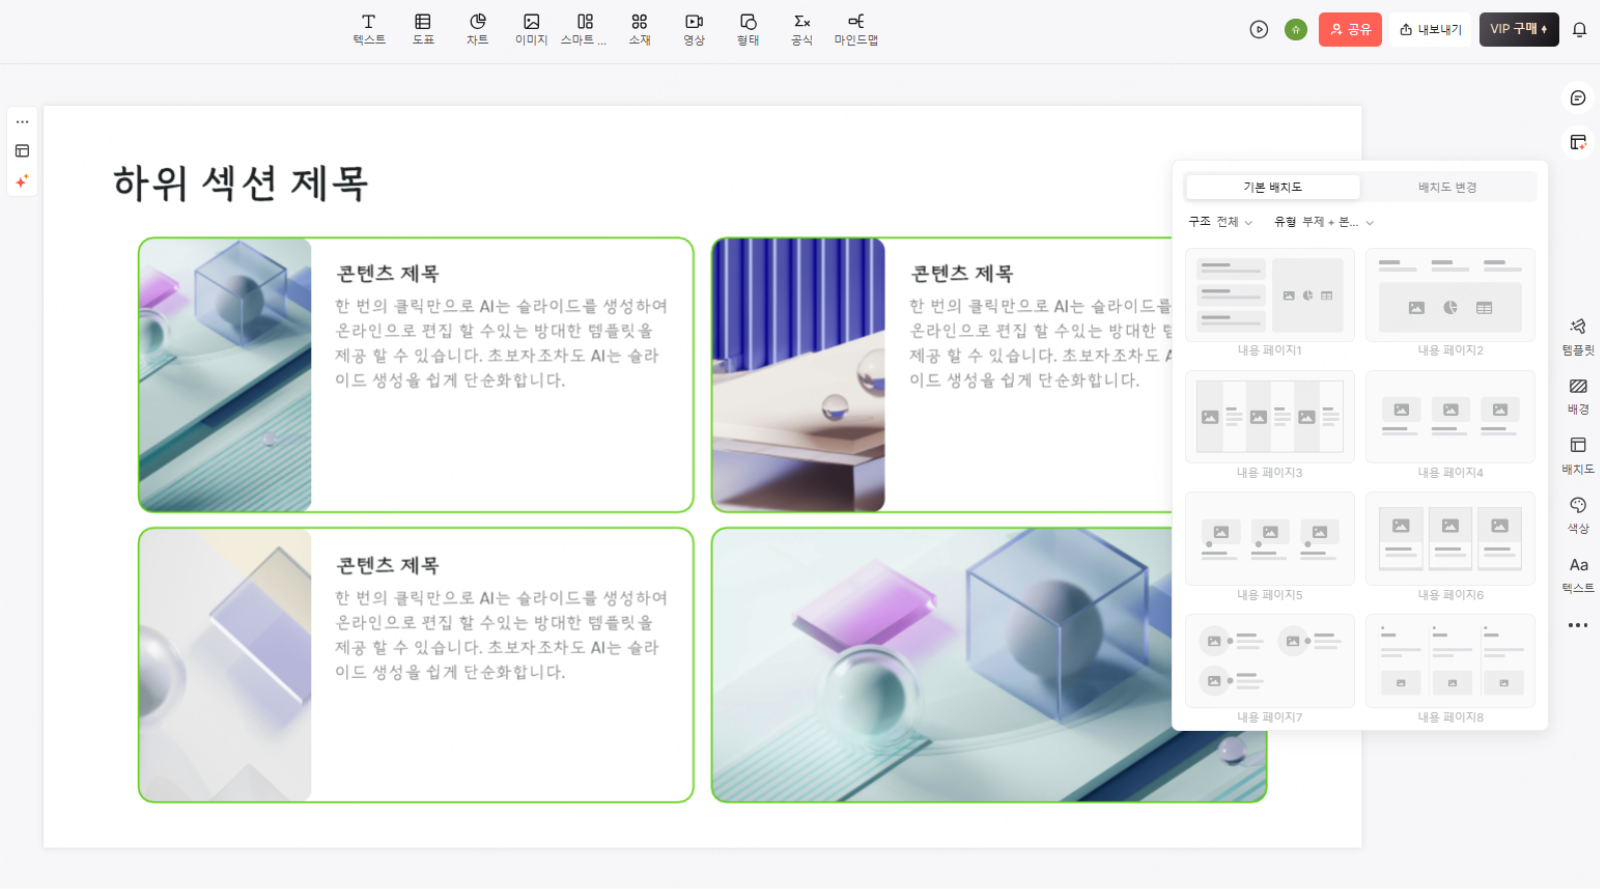The image size is (1600, 889).
Task: Click the 차트 (chart) icon
Action: 477,29
